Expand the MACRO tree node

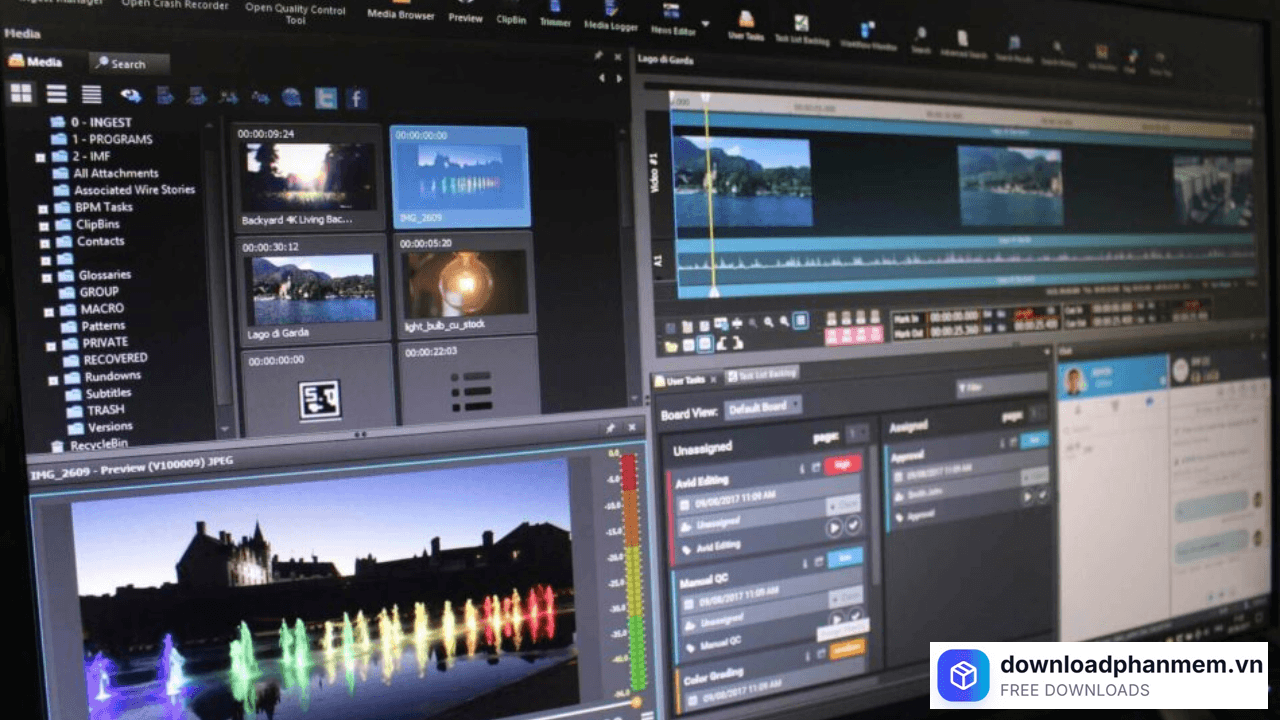49,312
